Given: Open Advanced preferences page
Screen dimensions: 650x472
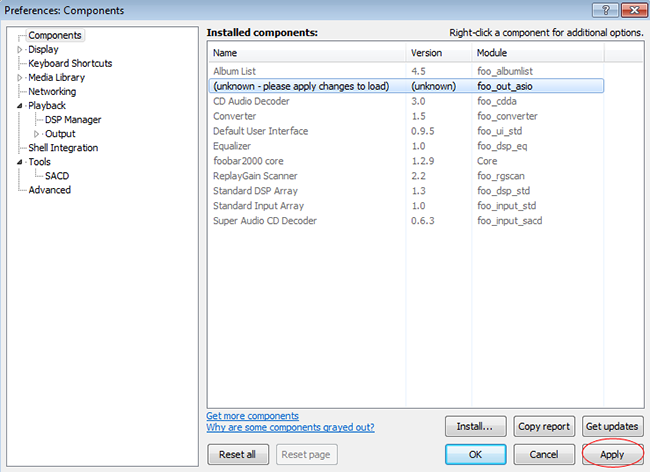Looking at the screenshot, I should (49, 190).
